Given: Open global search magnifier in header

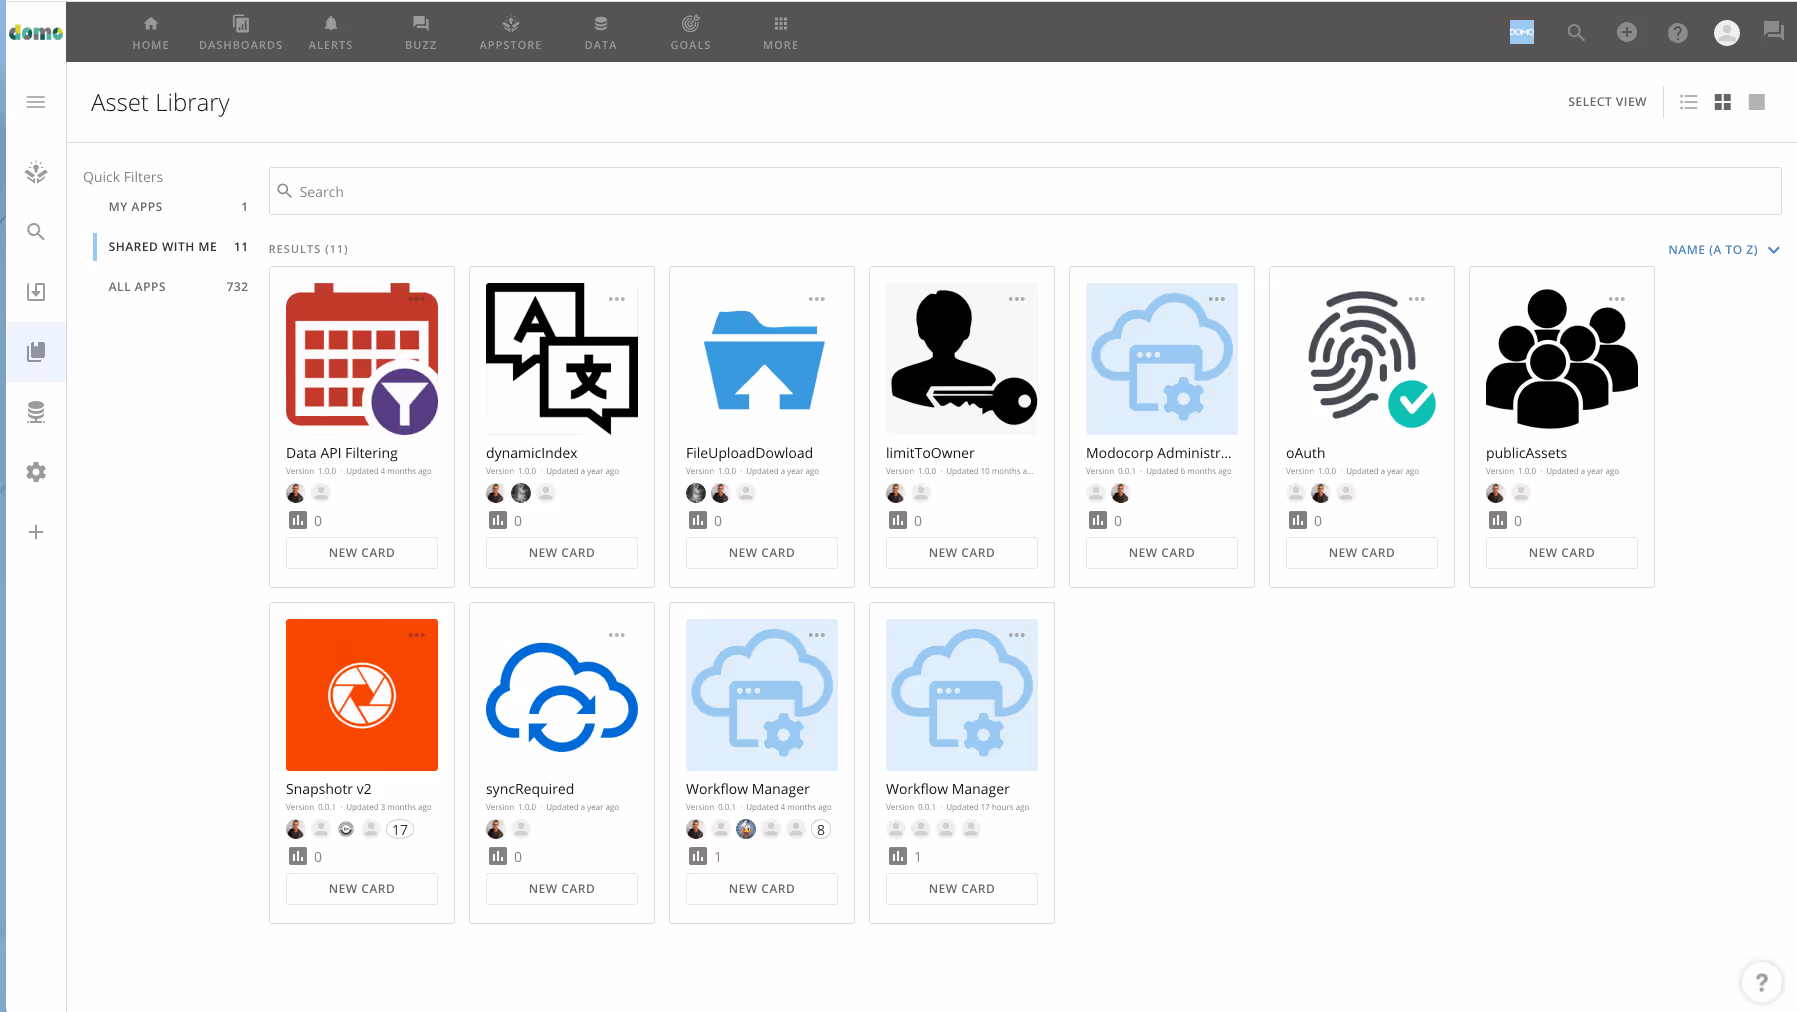Looking at the screenshot, I should (x=1576, y=32).
